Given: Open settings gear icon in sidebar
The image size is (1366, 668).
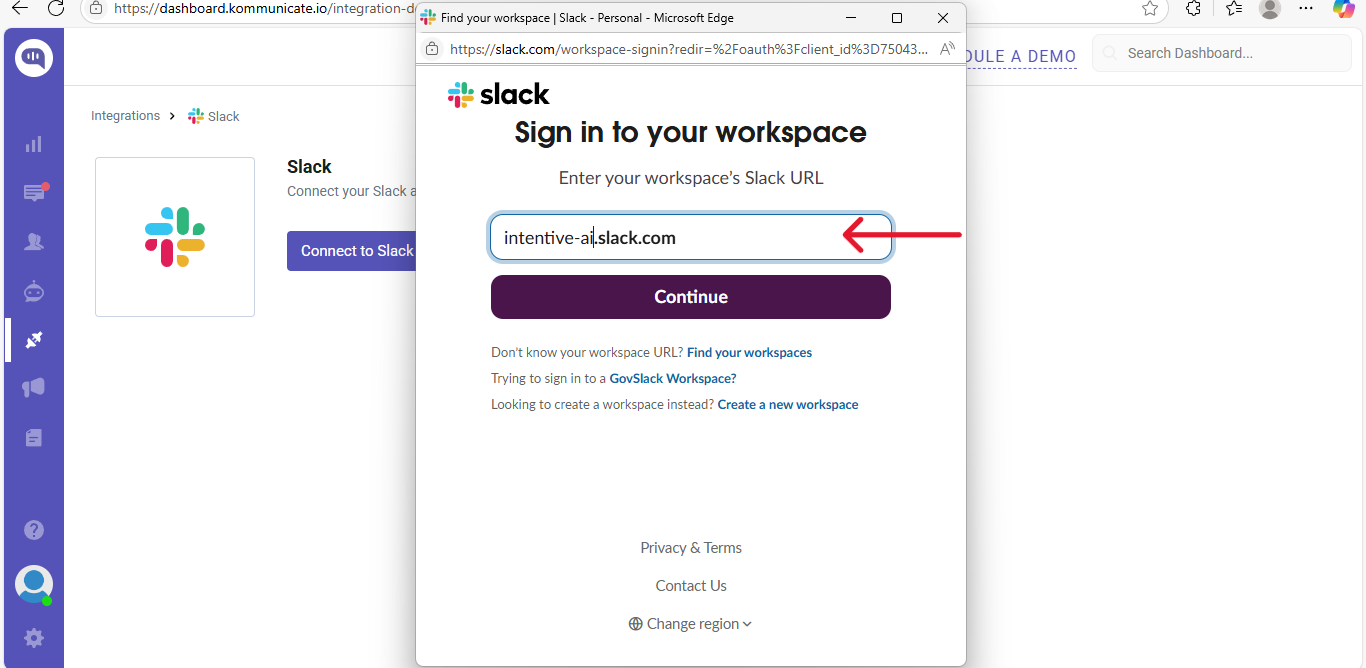Looking at the screenshot, I should [34, 637].
